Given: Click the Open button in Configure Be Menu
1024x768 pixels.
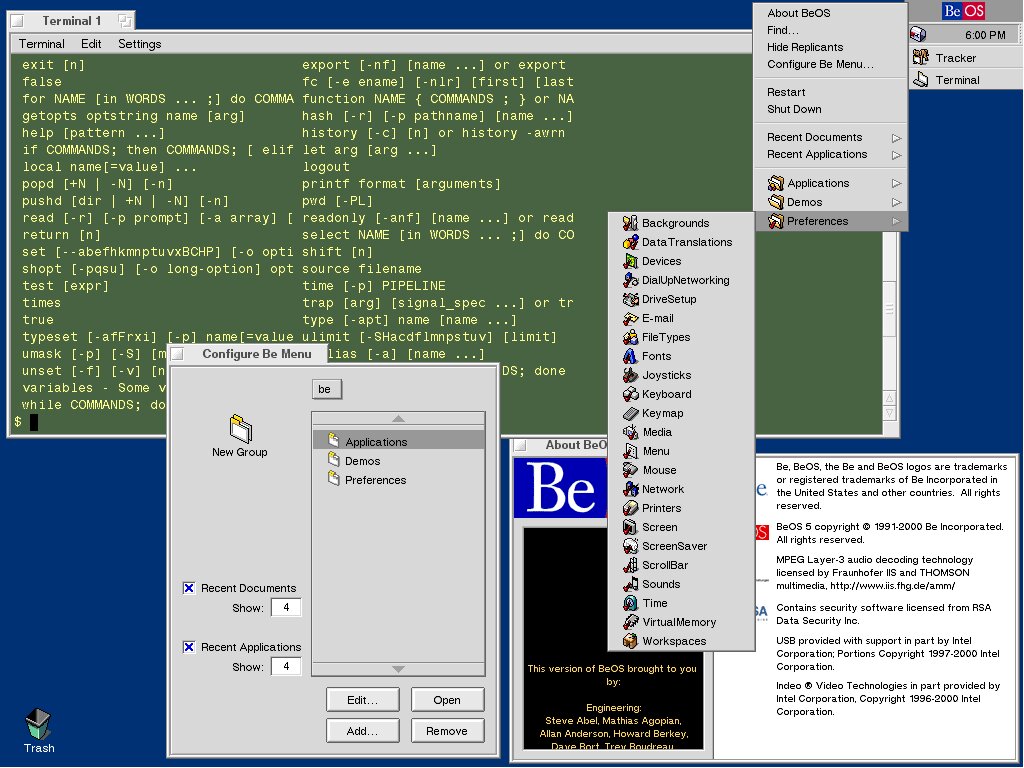Looking at the screenshot, I should pos(447,699).
